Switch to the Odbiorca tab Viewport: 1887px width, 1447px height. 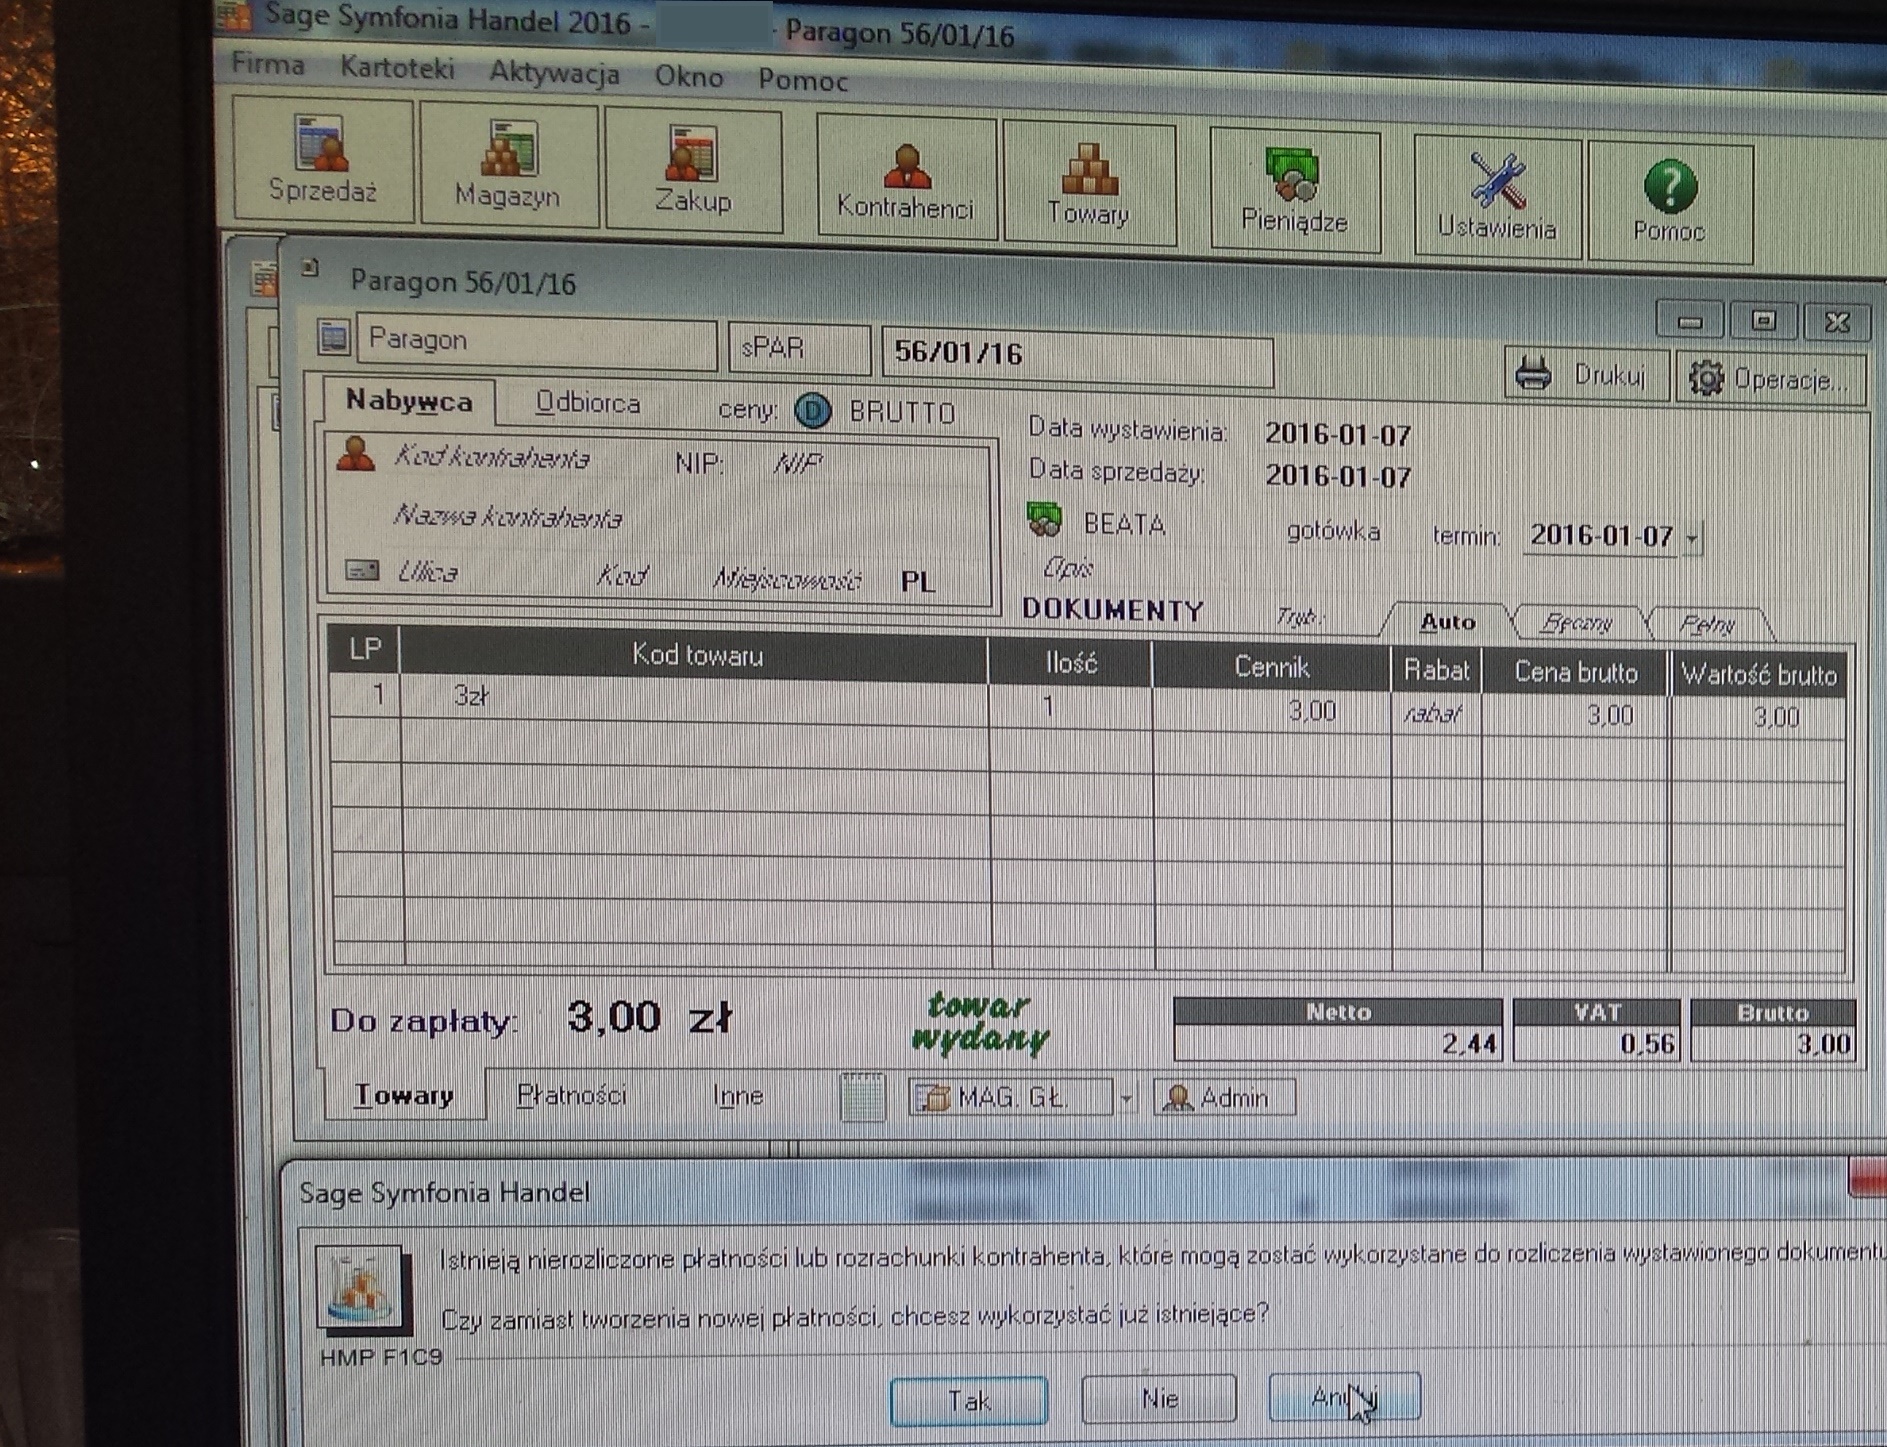[588, 403]
